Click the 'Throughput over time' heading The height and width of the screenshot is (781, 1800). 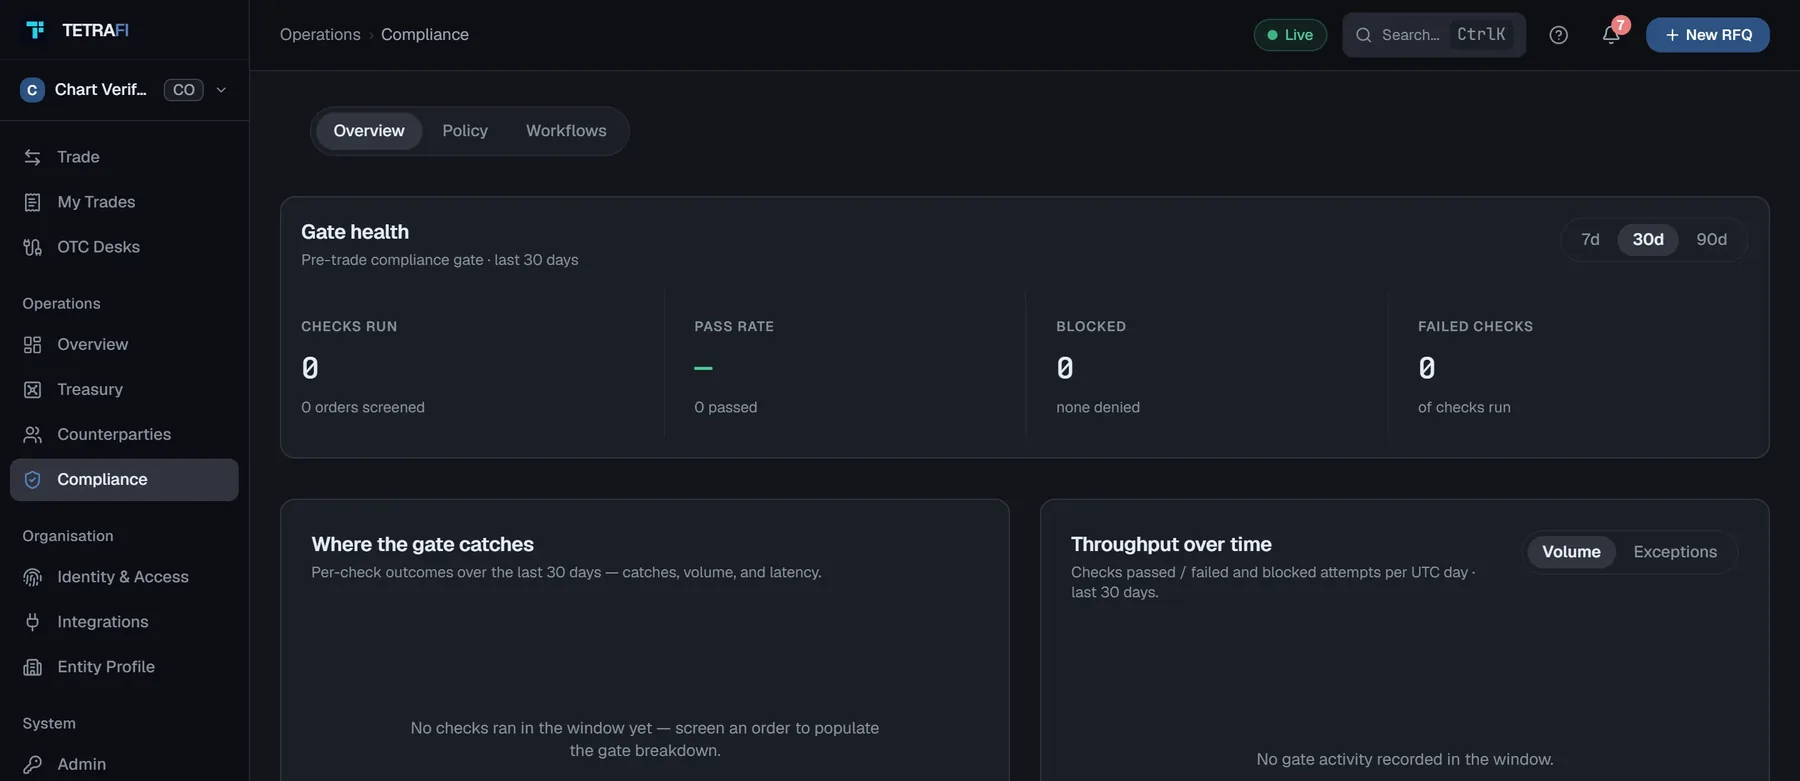(x=1171, y=545)
